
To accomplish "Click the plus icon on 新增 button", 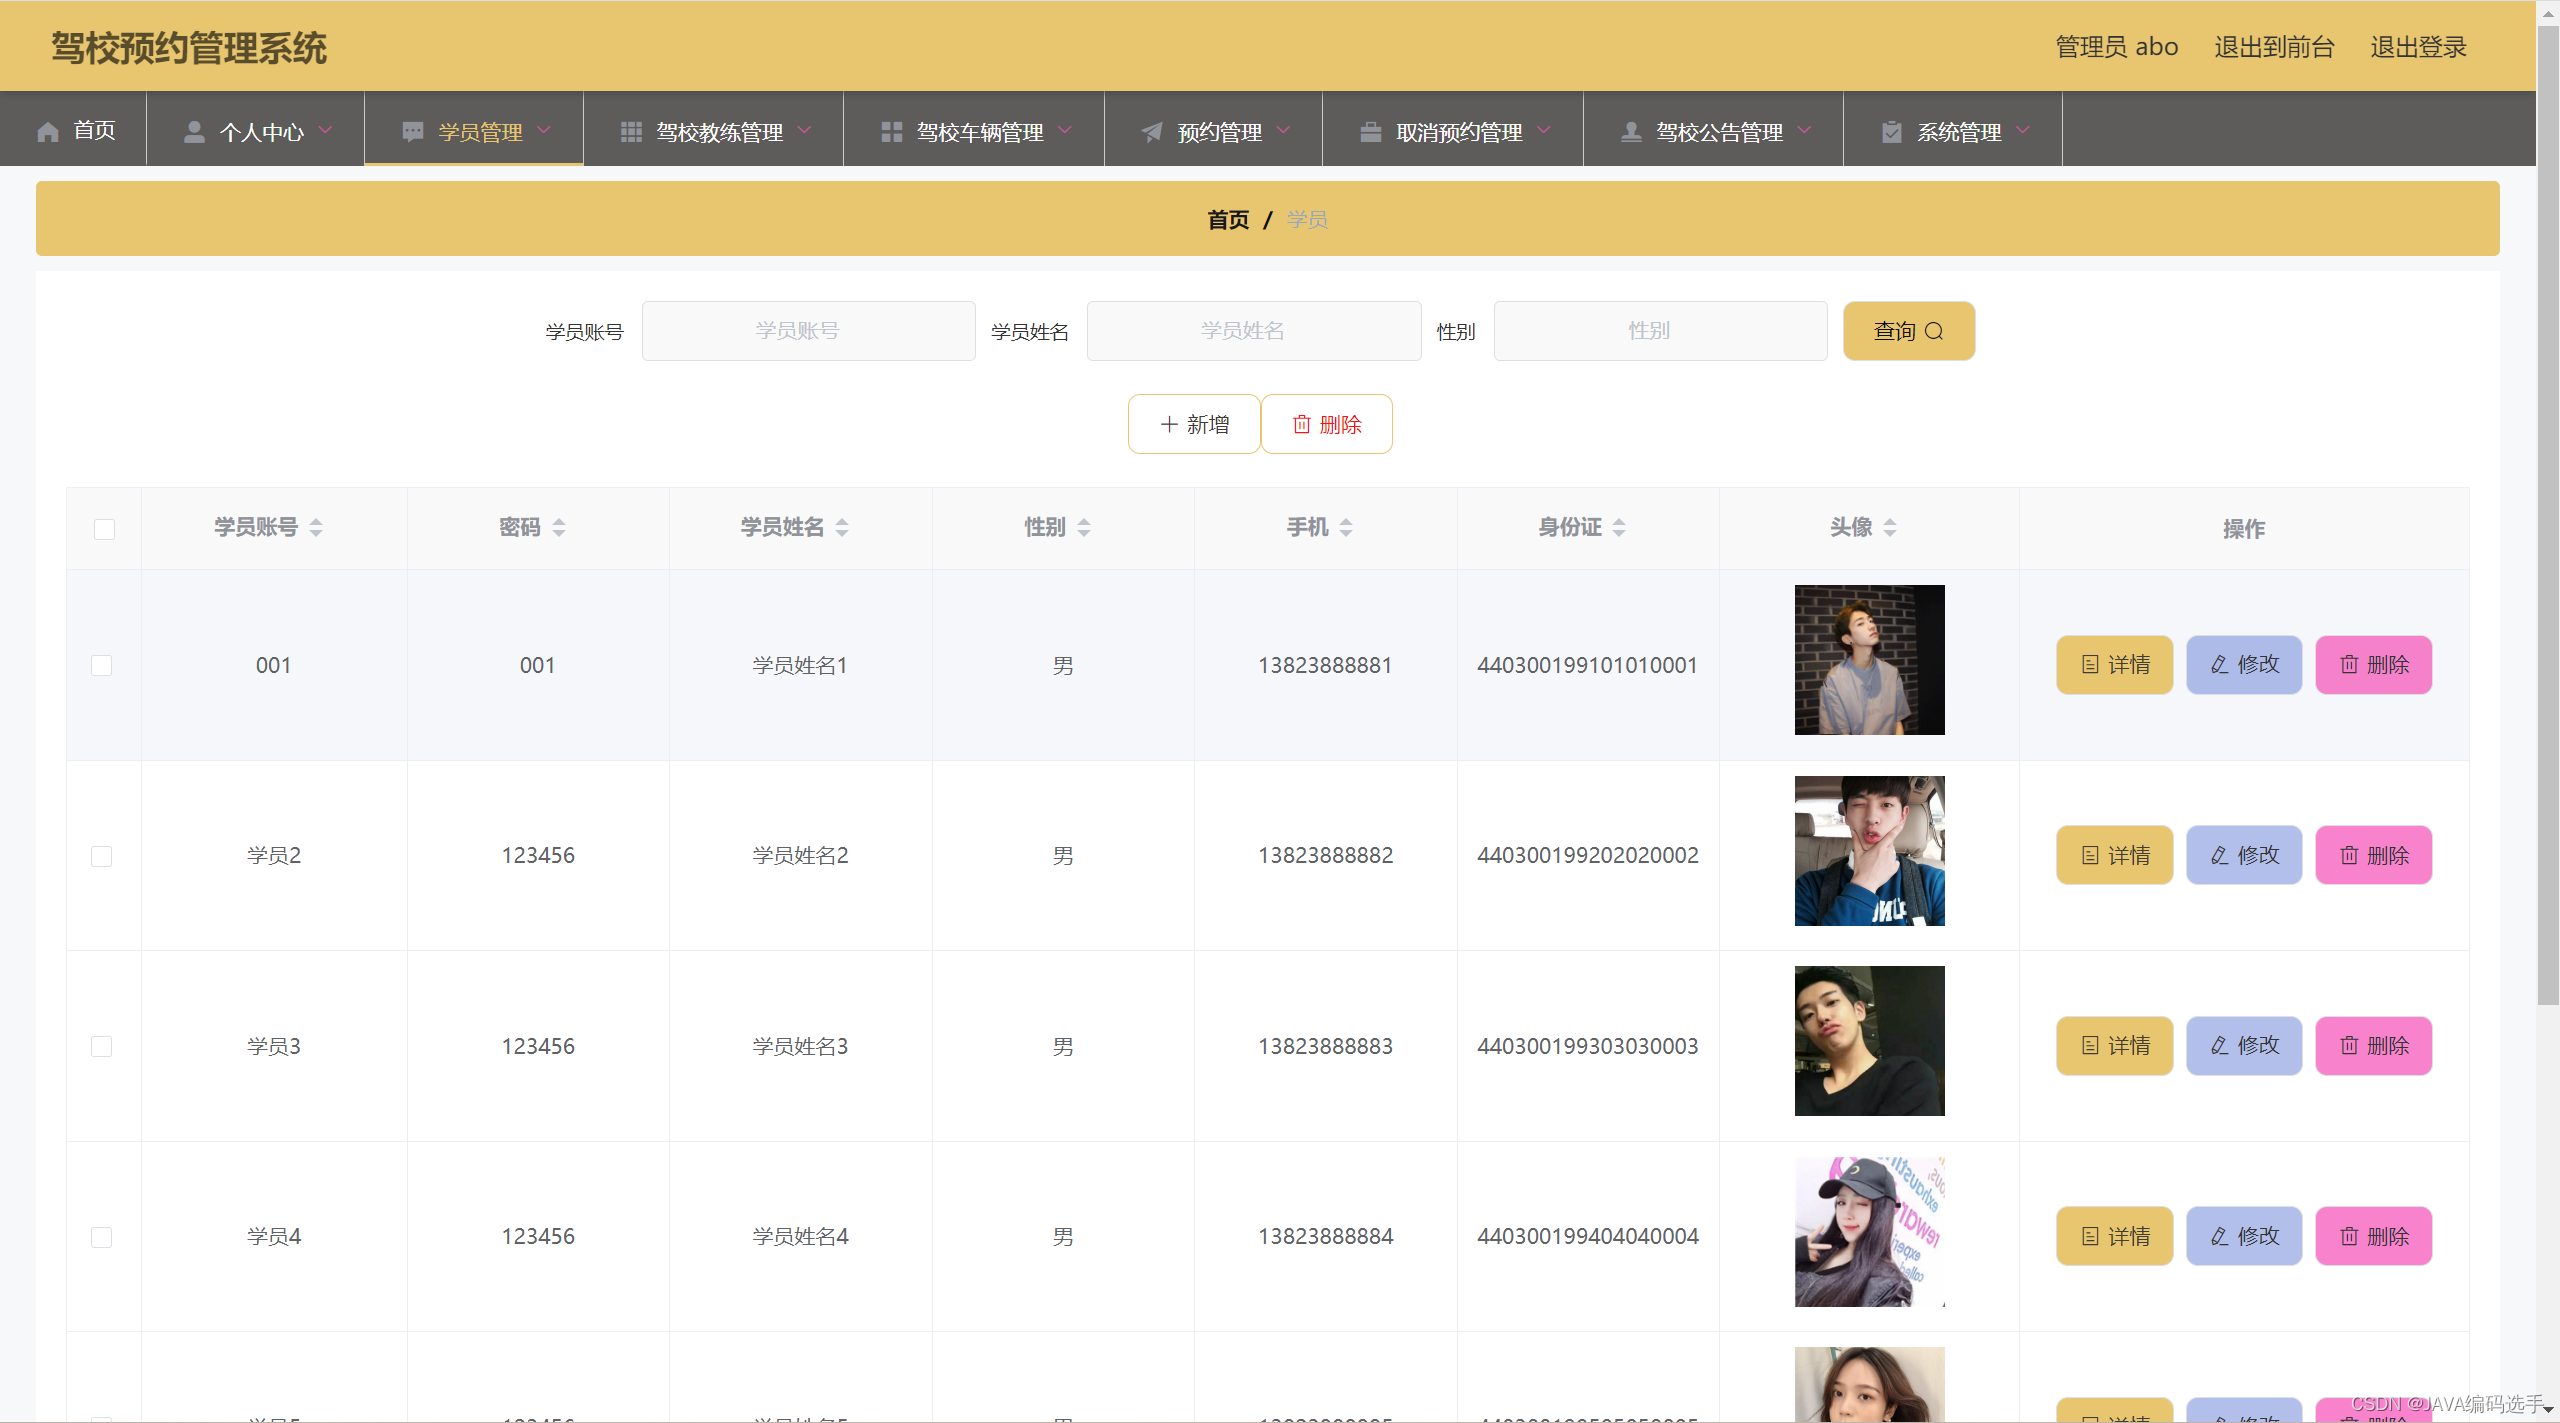I will pyautogui.click(x=1168, y=425).
